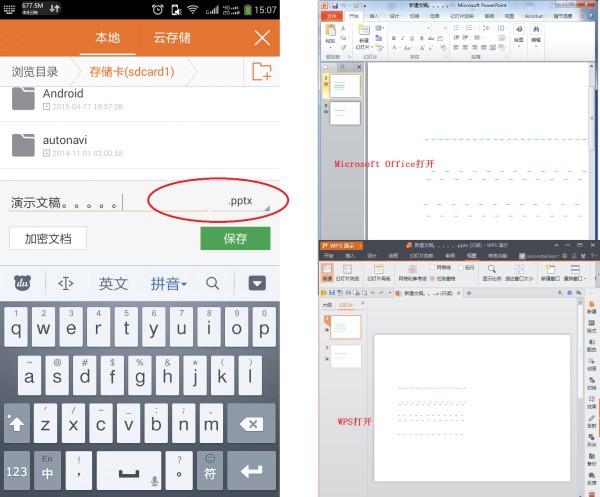Open the font size dropdown in PowerPoint

pyautogui.click(x=445, y=28)
